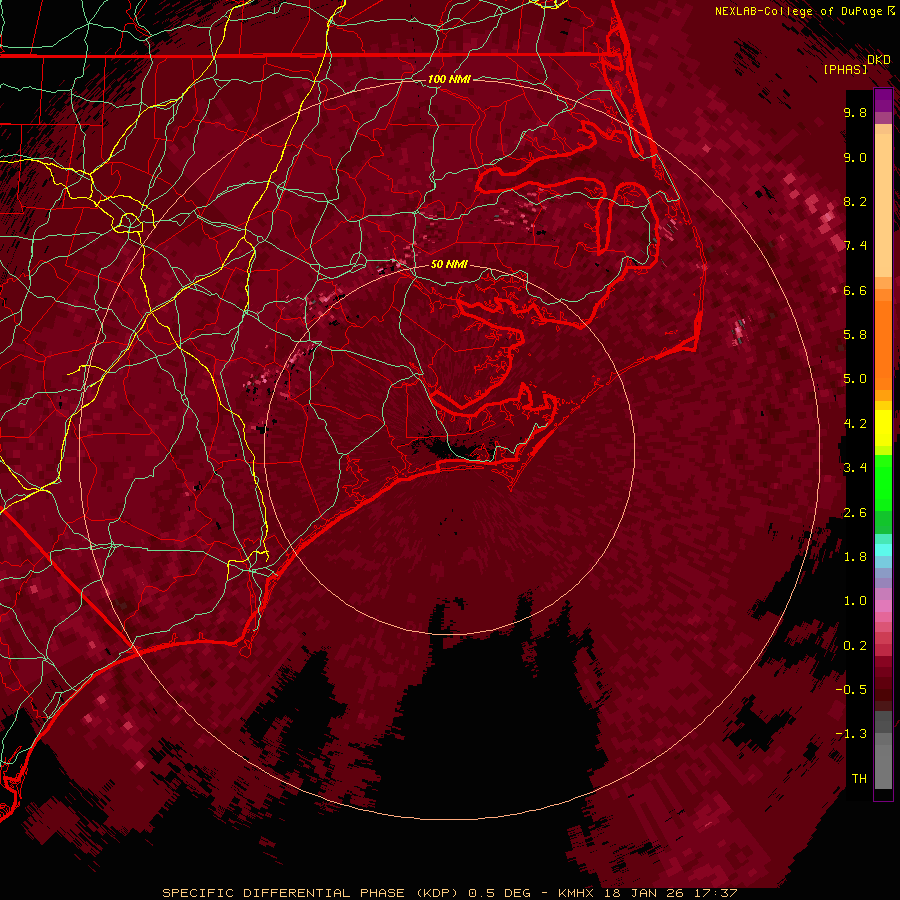Click the 2.6 legend value
The height and width of the screenshot is (900, 900).
tap(855, 513)
